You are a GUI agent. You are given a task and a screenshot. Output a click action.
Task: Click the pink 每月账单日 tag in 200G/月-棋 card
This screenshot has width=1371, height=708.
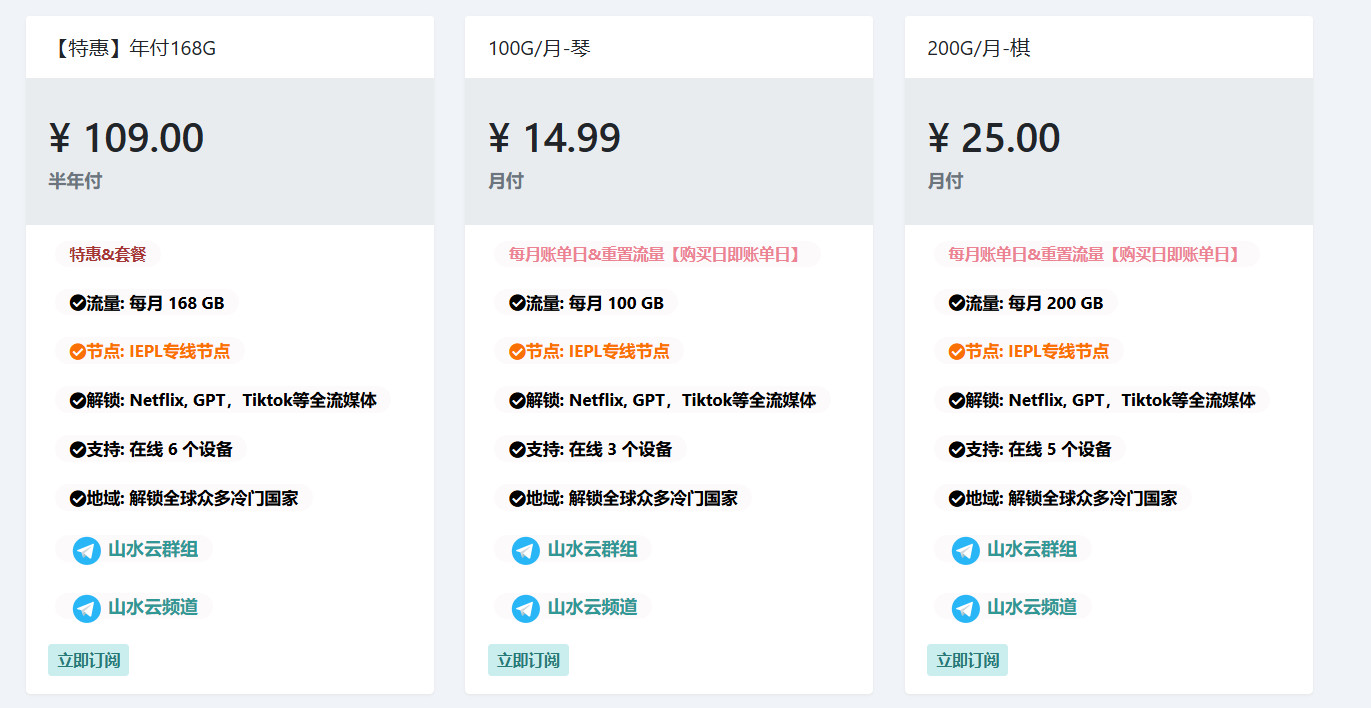(1095, 255)
